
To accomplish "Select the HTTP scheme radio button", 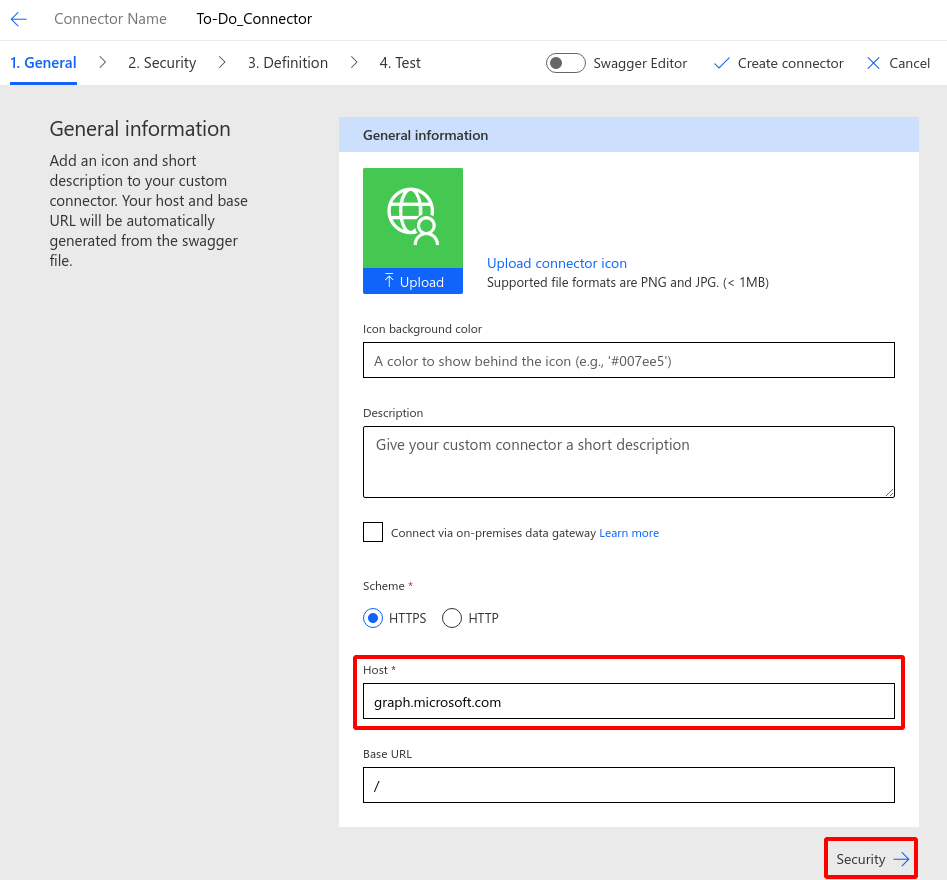I will click(x=452, y=618).
